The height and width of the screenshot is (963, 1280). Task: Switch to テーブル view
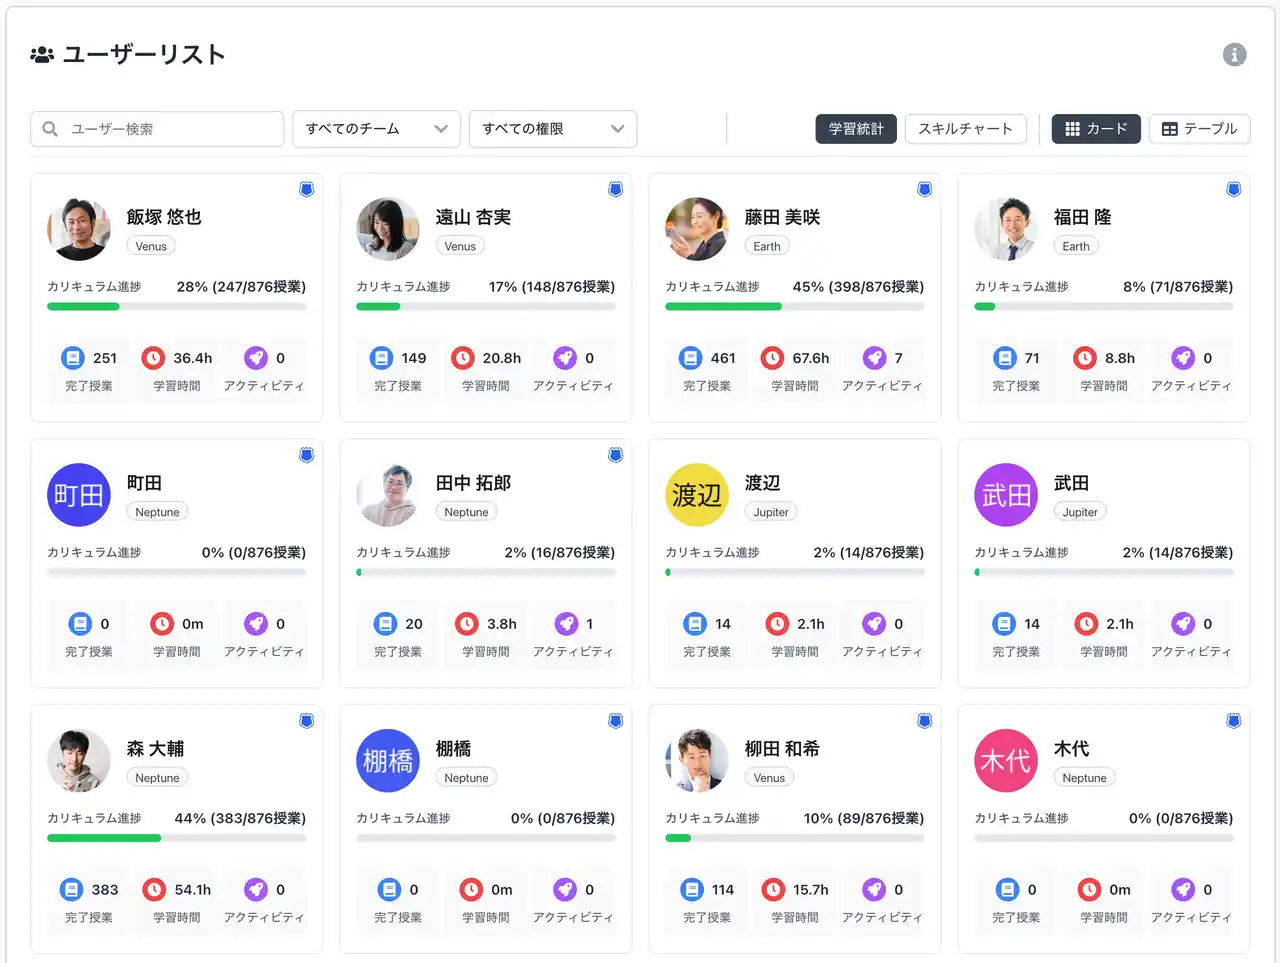tap(1199, 129)
